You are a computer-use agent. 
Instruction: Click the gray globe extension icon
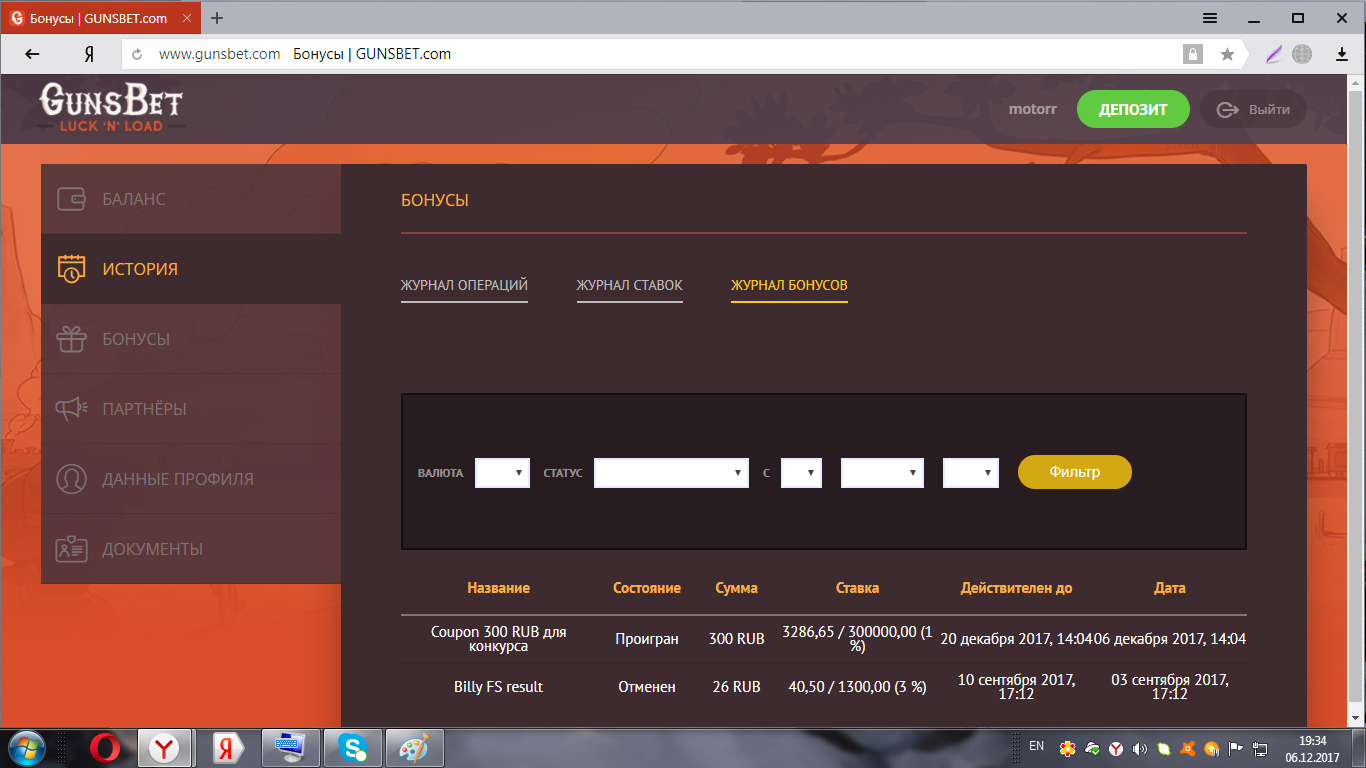pos(1302,54)
